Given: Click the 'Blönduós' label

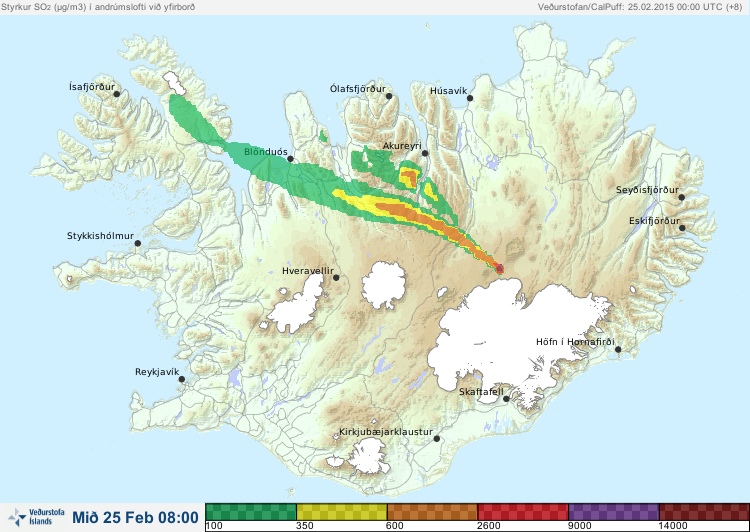Looking at the screenshot, I should click(x=266, y=152).
